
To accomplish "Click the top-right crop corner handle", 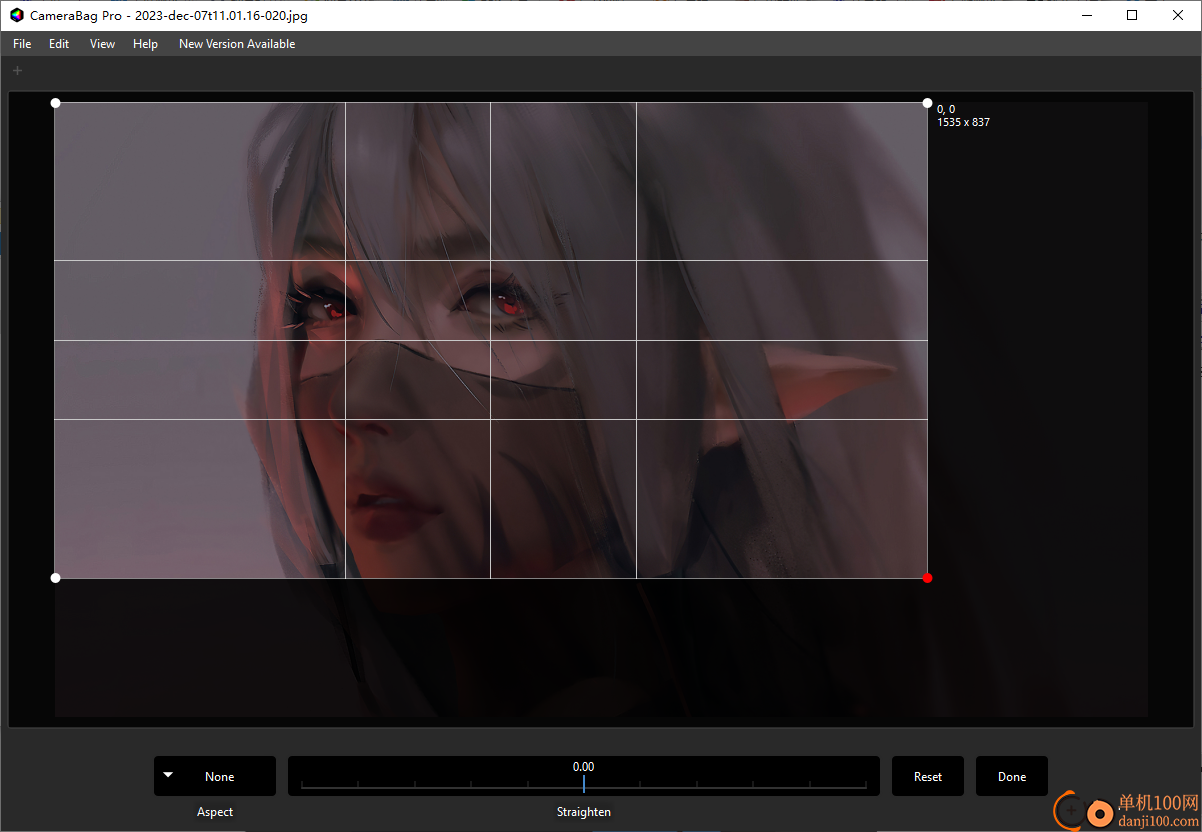I will coord(927,103).
